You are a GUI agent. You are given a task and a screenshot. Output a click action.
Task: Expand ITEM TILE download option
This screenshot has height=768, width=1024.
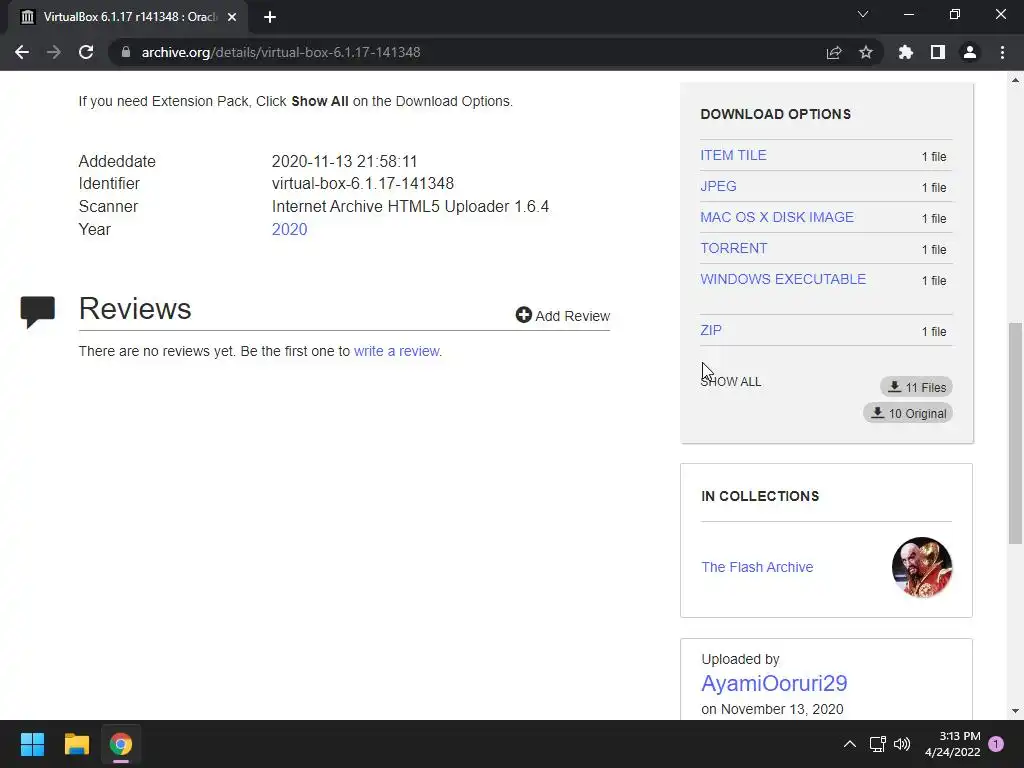[733, 155]
